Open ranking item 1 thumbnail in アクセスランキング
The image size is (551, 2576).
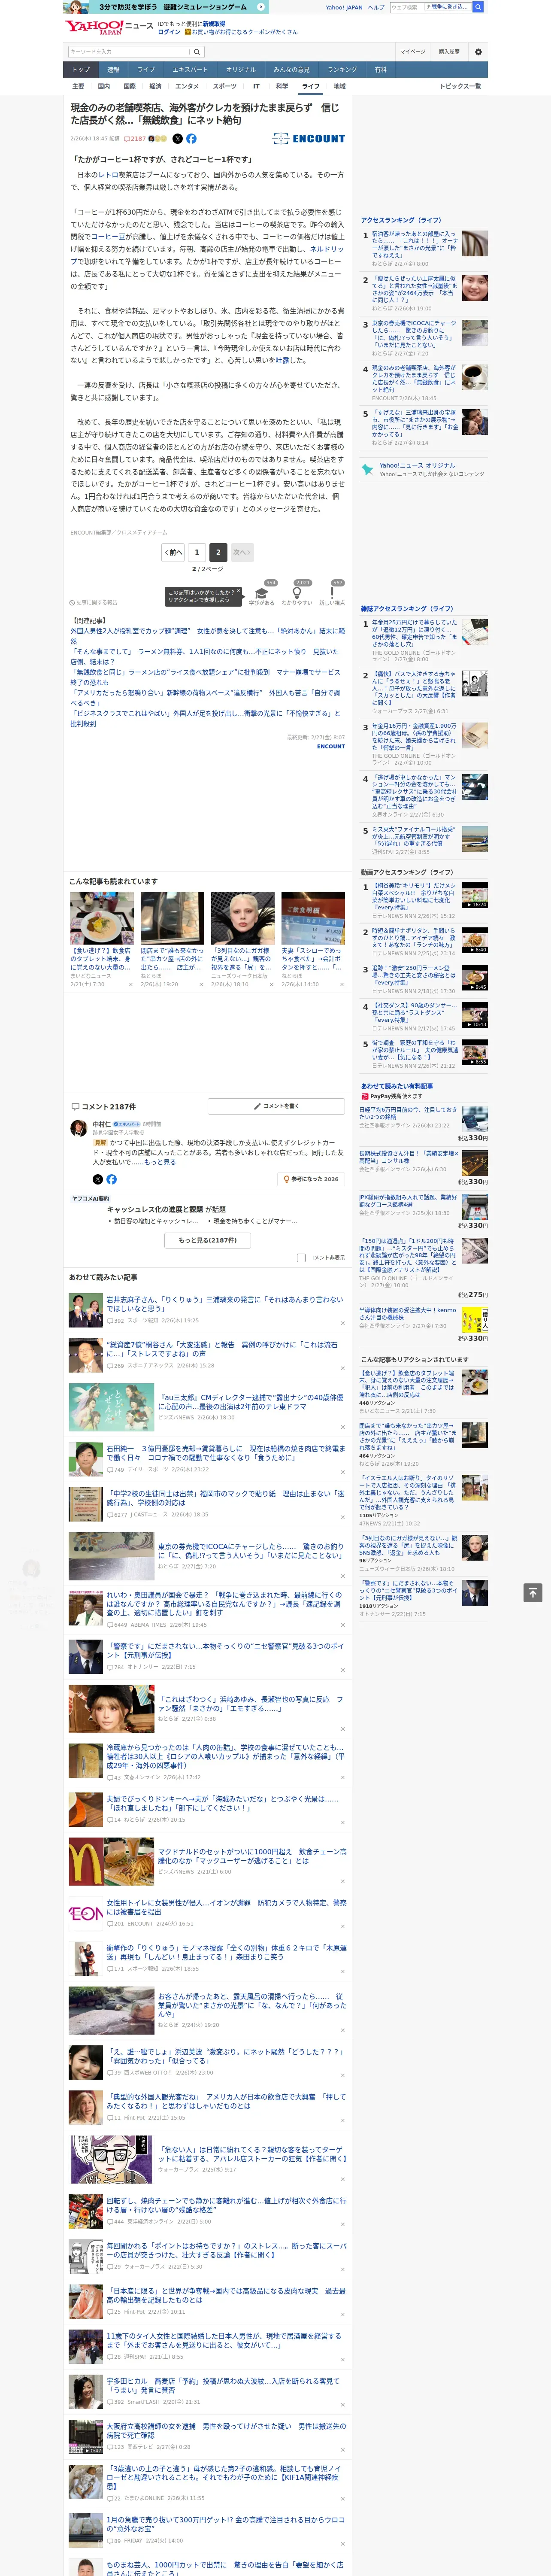tap(475, 243)
